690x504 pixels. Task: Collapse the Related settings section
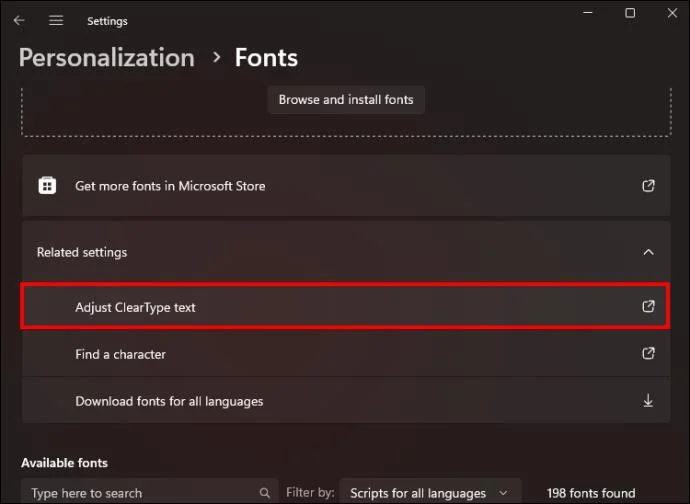point(648,252)
